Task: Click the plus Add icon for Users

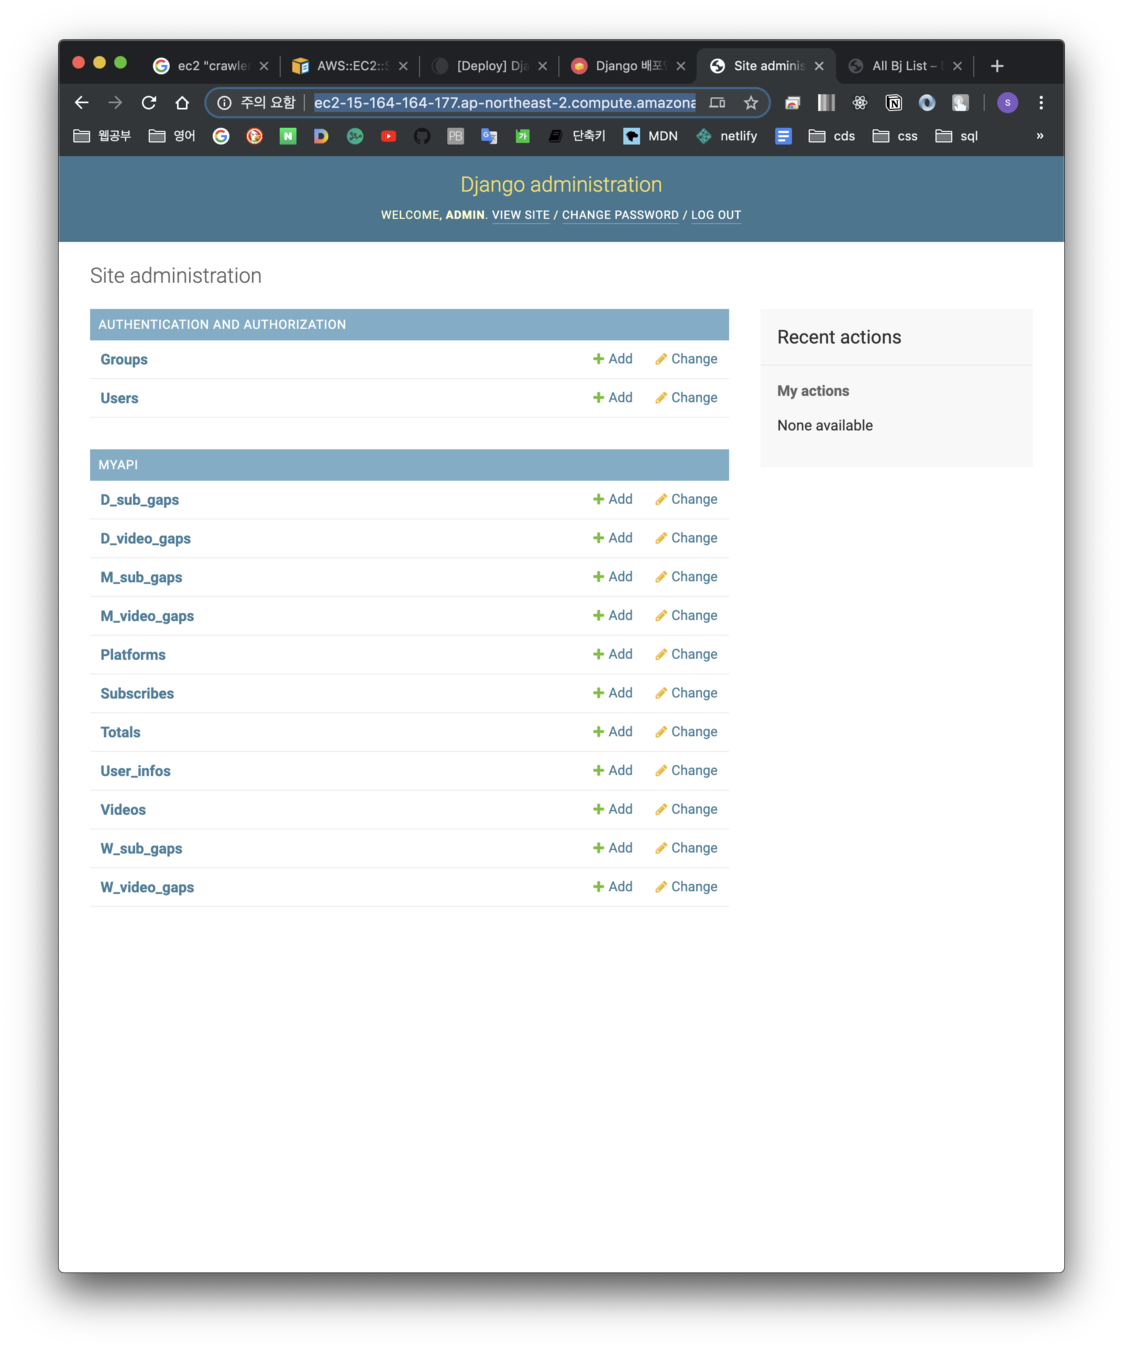Action: click(x=598, y=398)
